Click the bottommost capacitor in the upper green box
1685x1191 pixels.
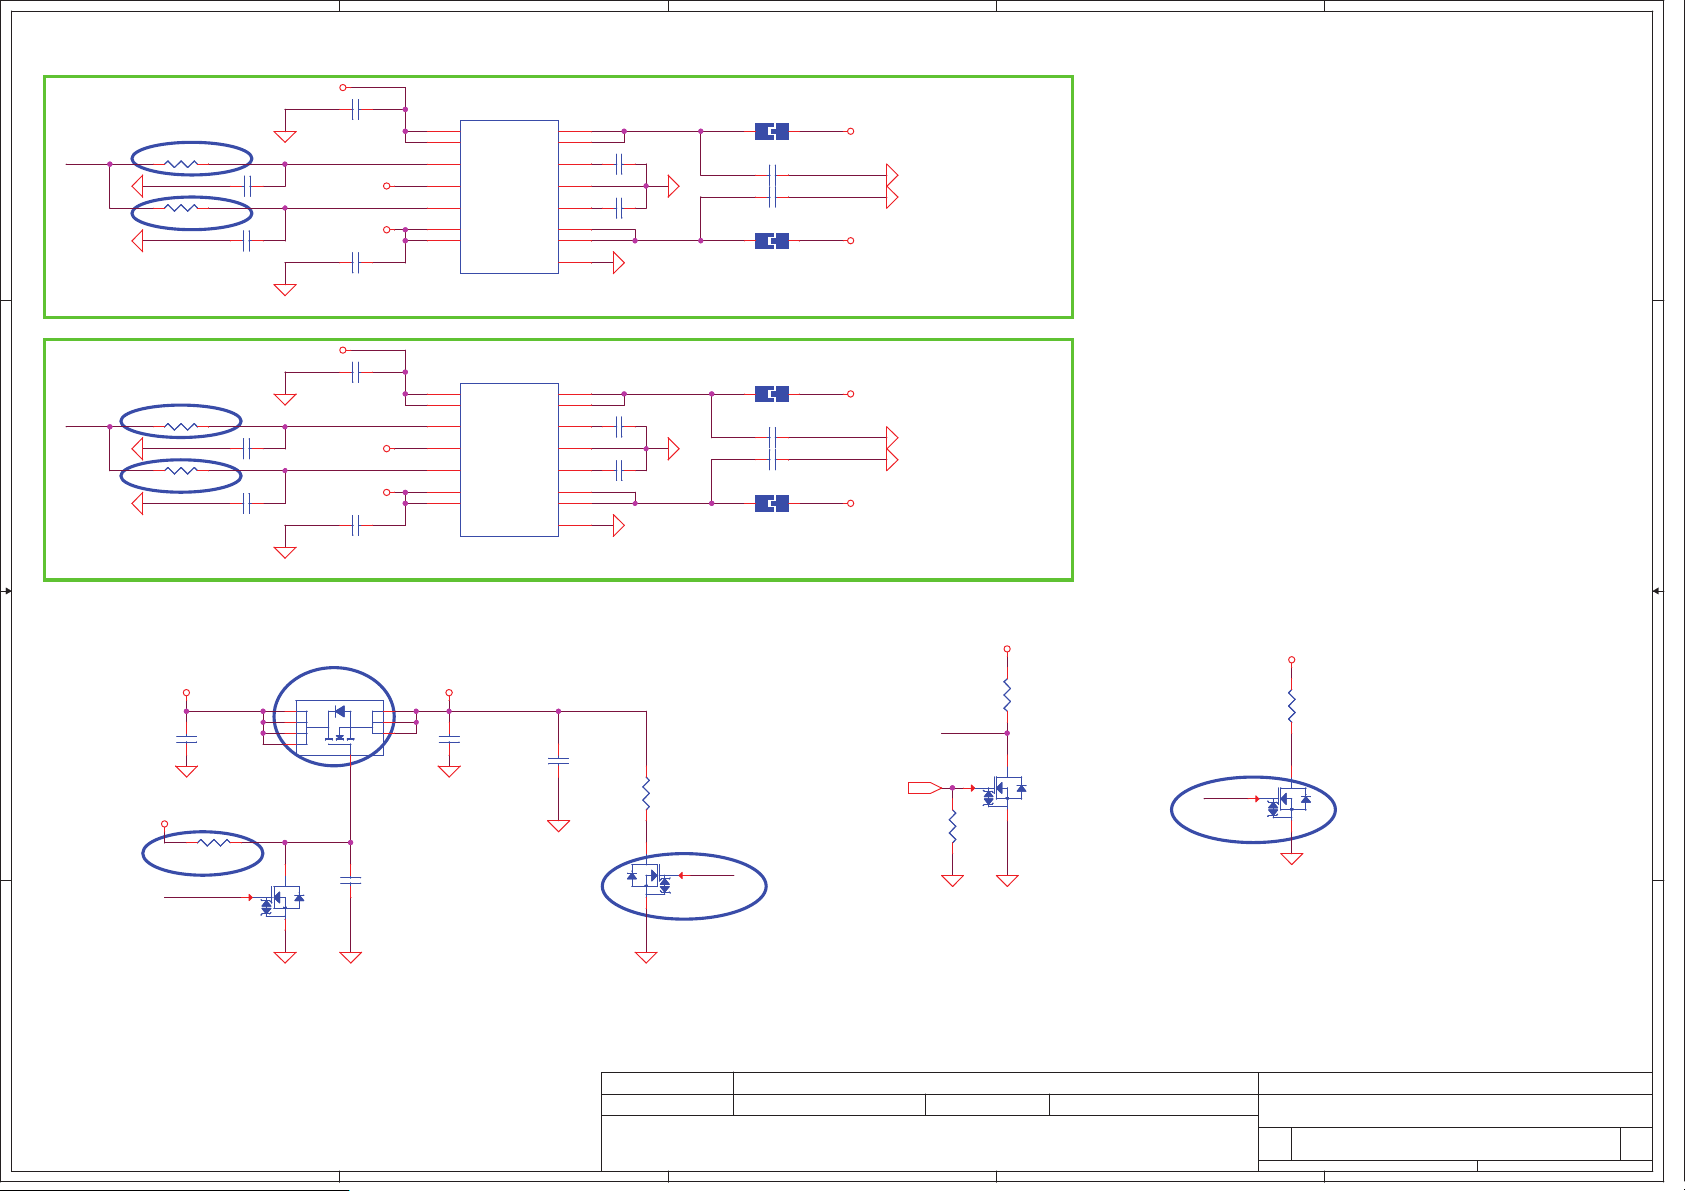tap(355, 263)
